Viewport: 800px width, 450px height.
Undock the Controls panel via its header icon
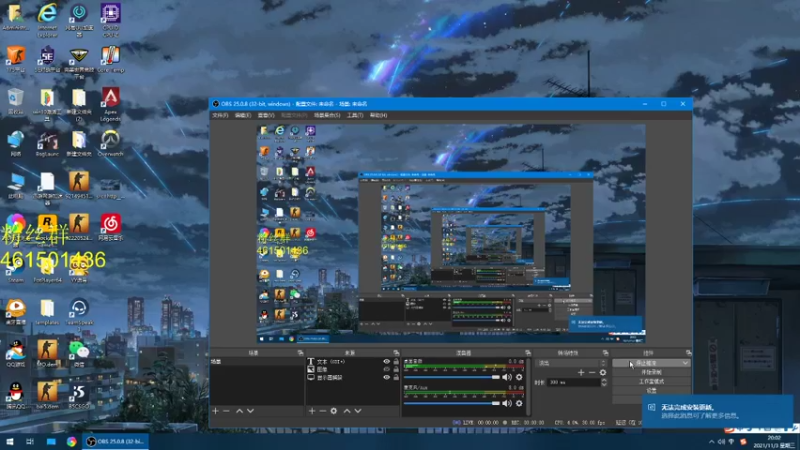[688, 353]
